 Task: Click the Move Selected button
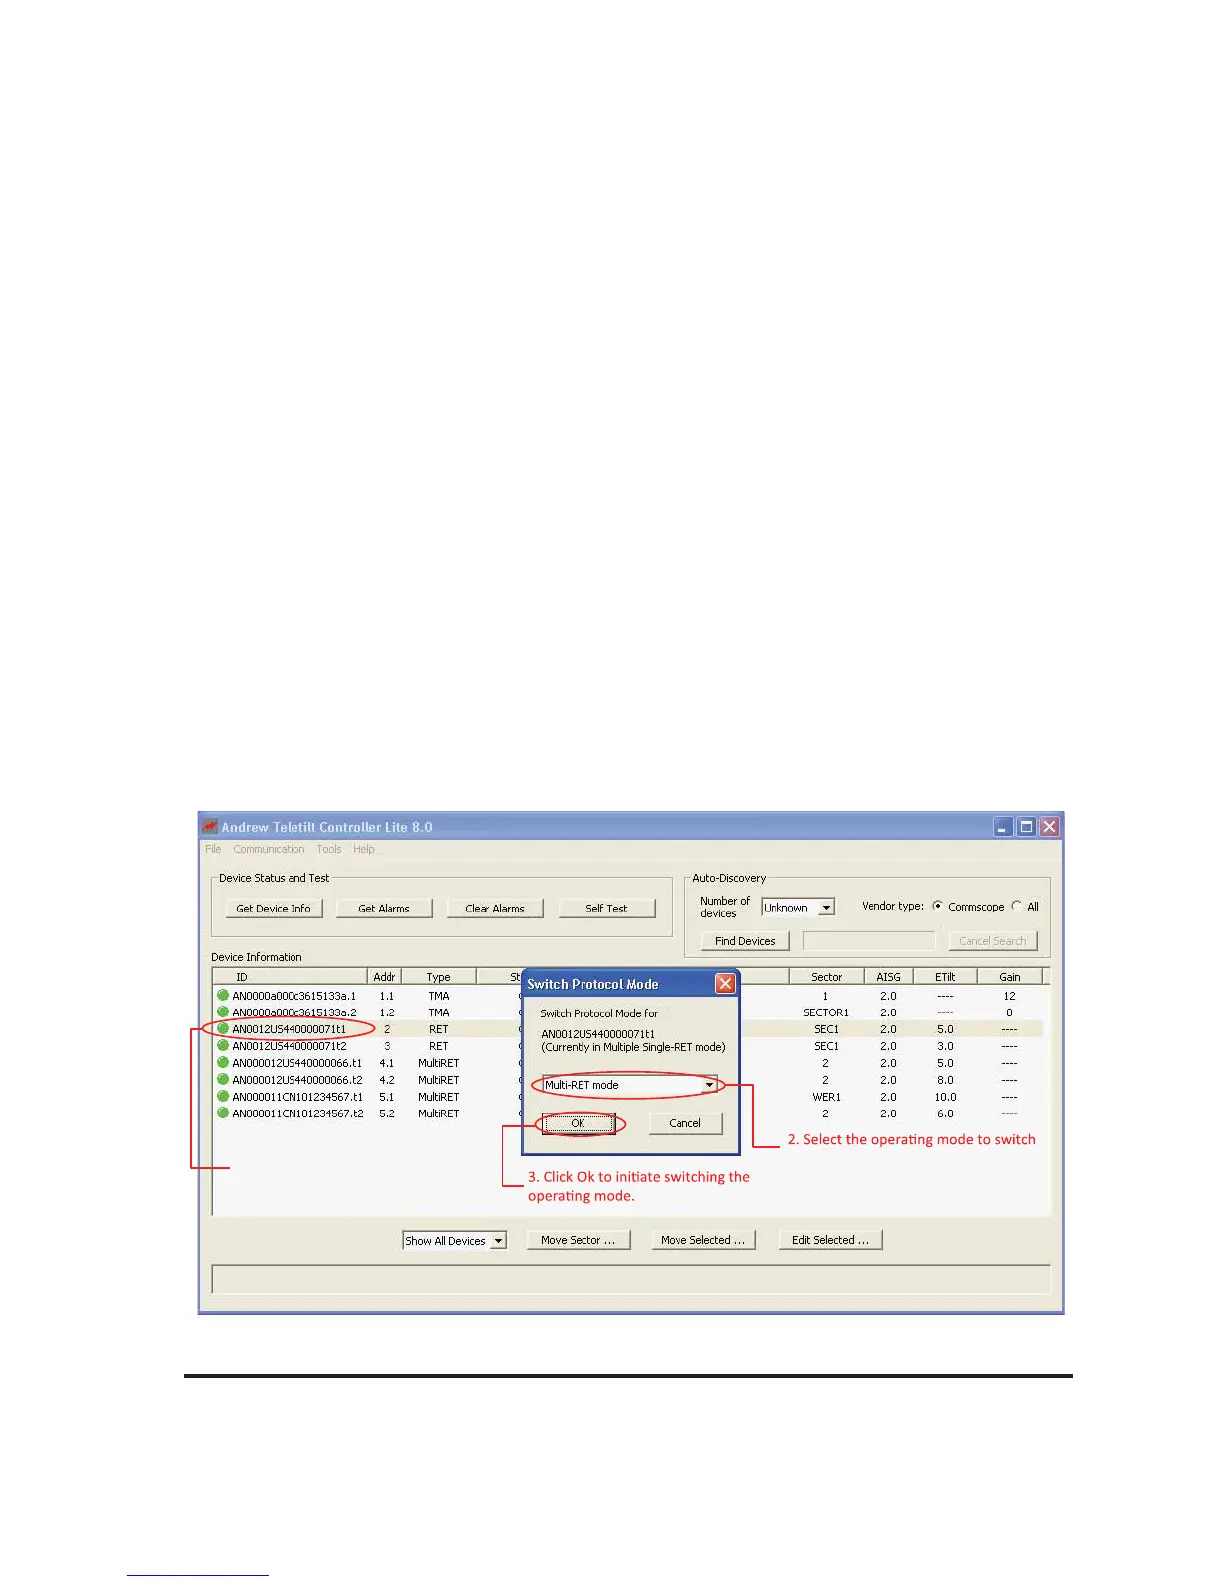(703, 1240)
